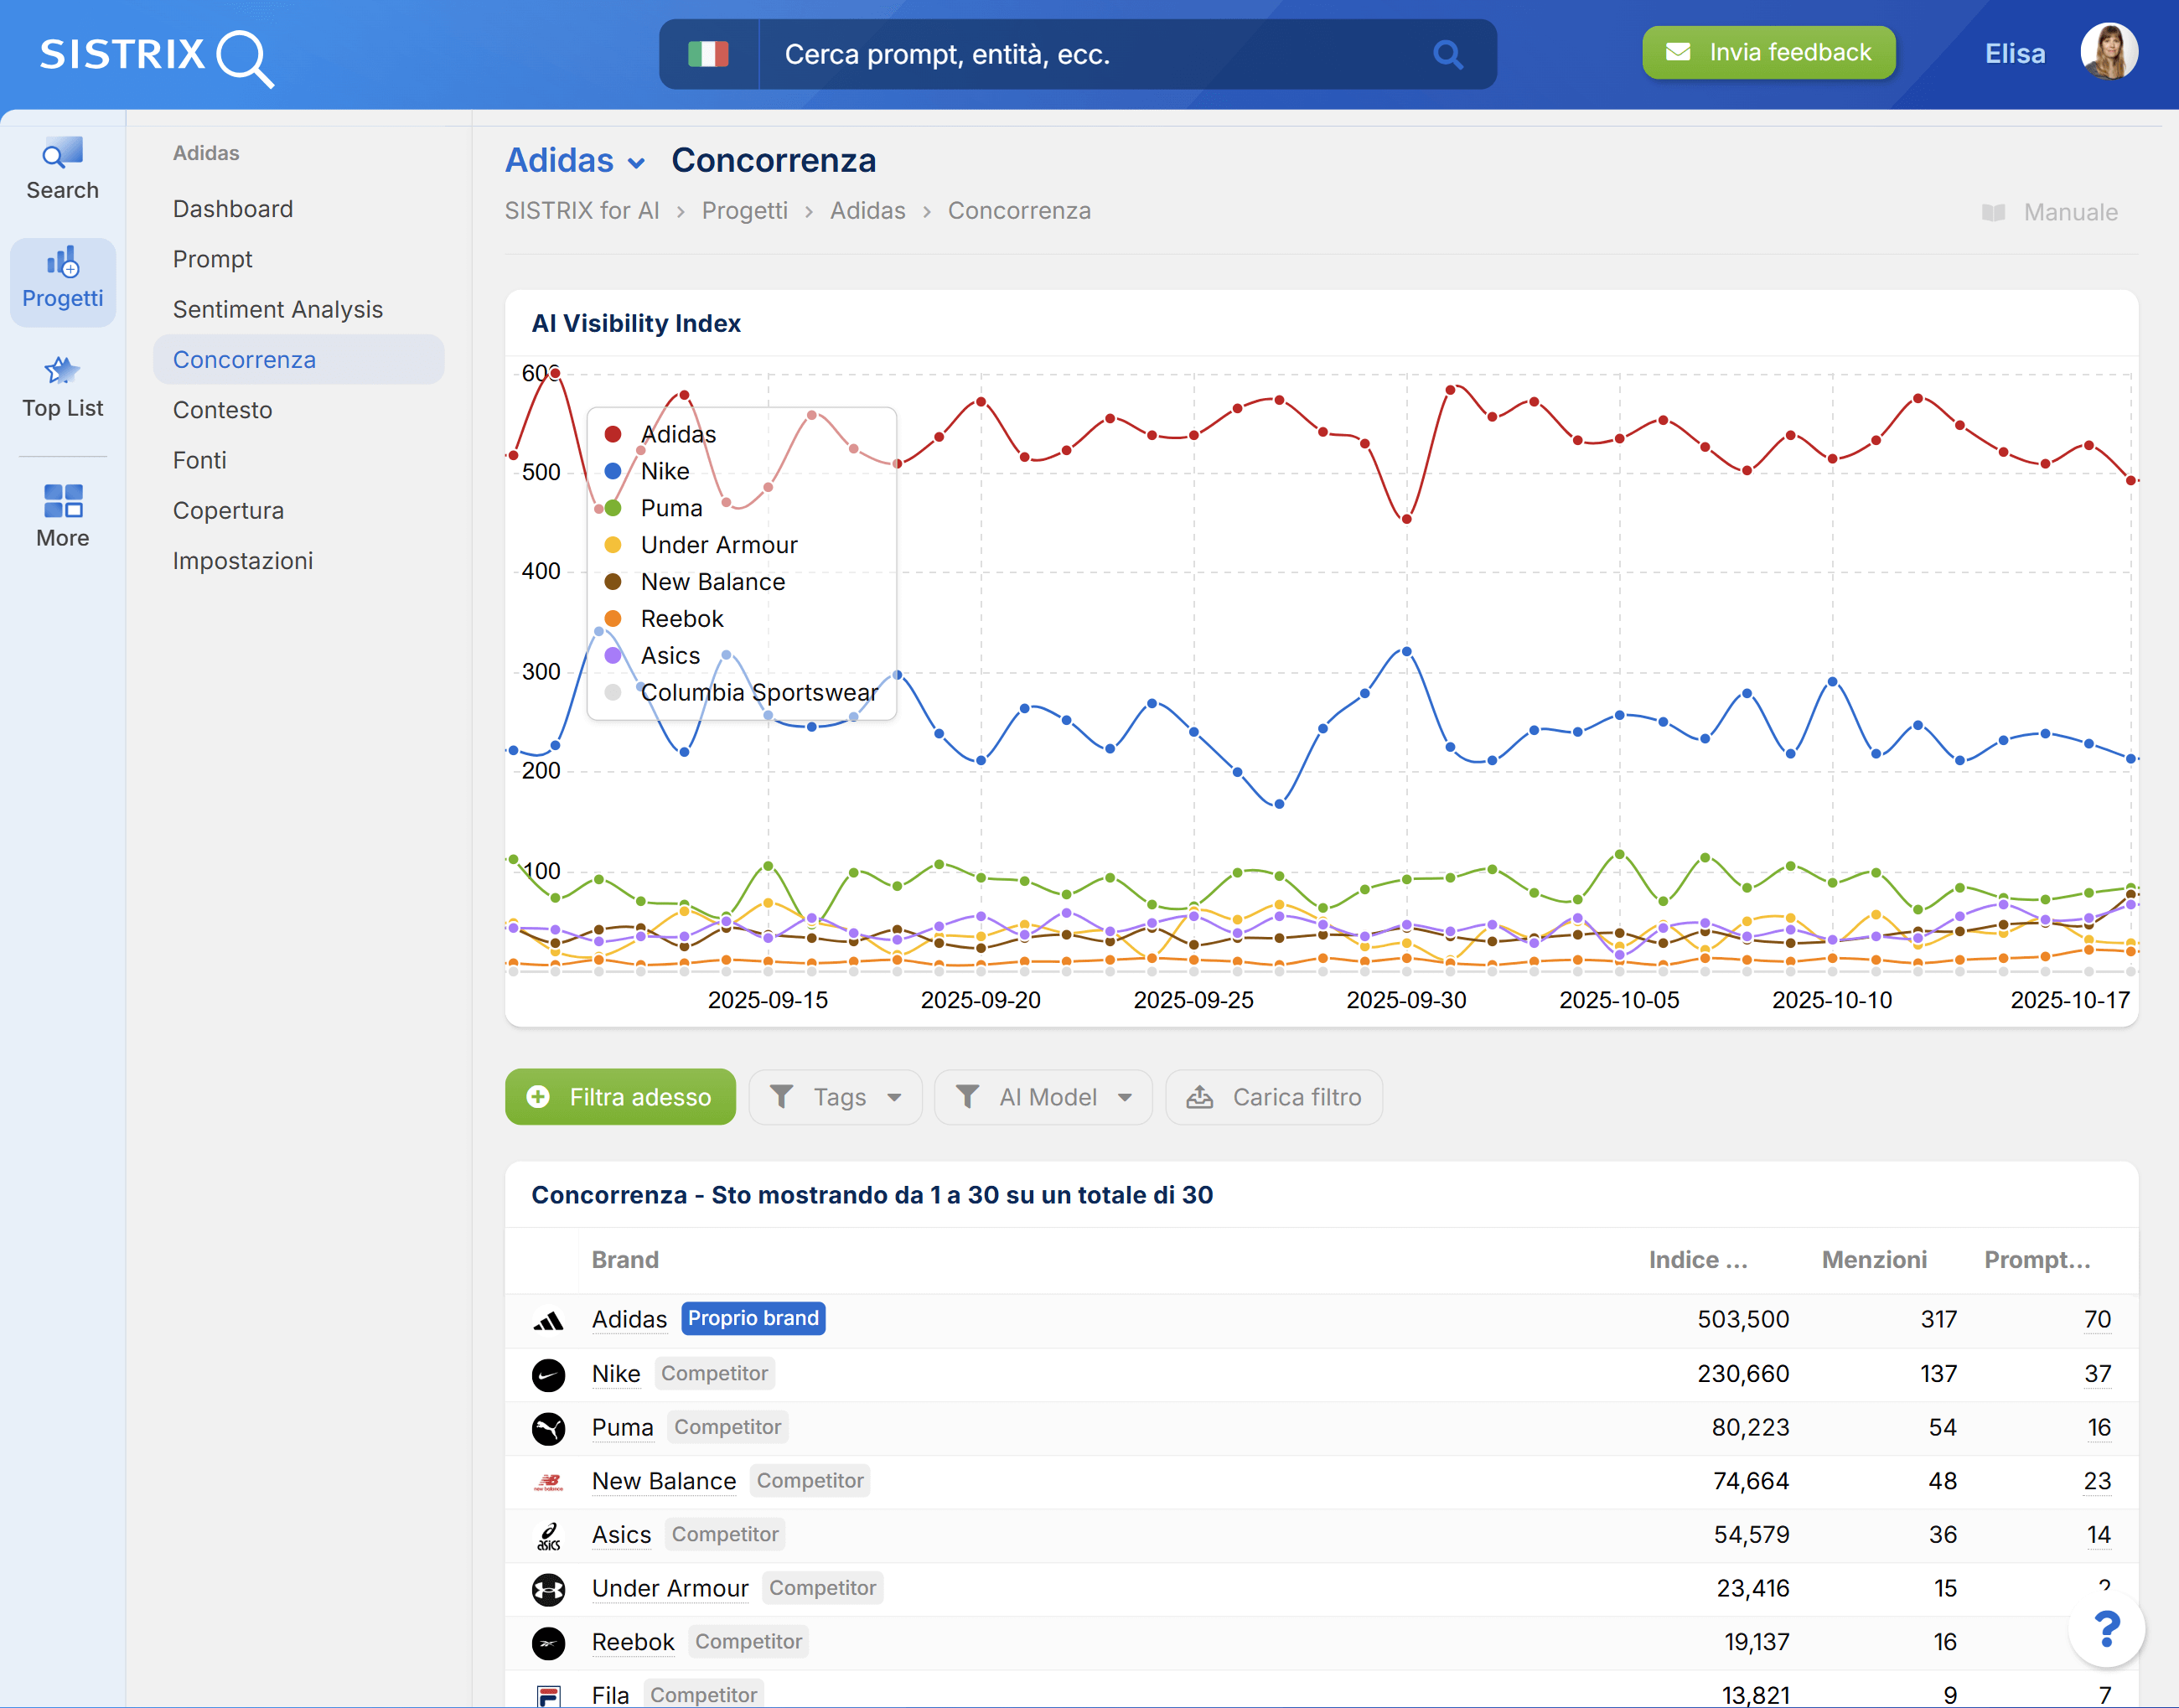
Task: Click the More icon in the sidebar
Action: point(62,512)
